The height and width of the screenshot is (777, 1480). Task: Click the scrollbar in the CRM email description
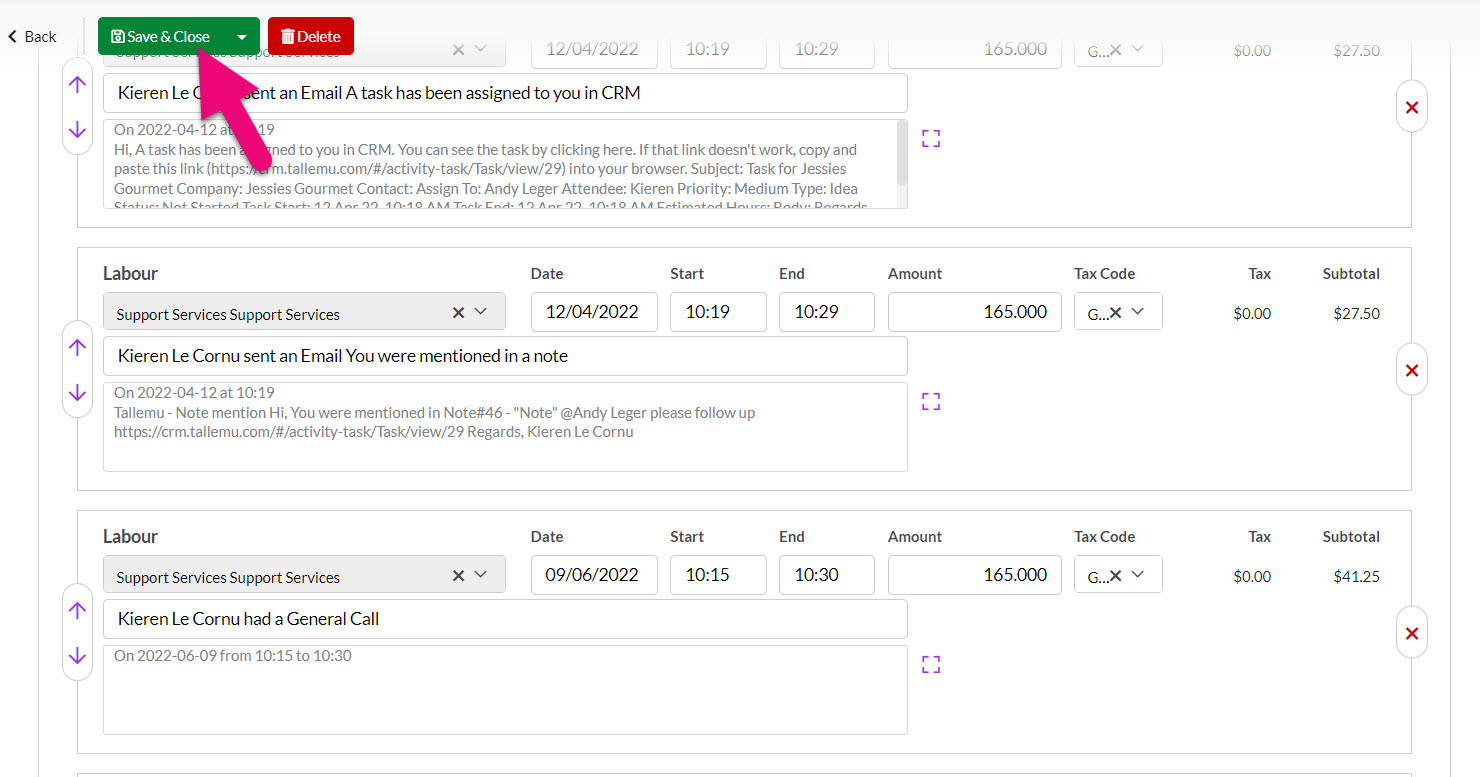coord(902,155)
